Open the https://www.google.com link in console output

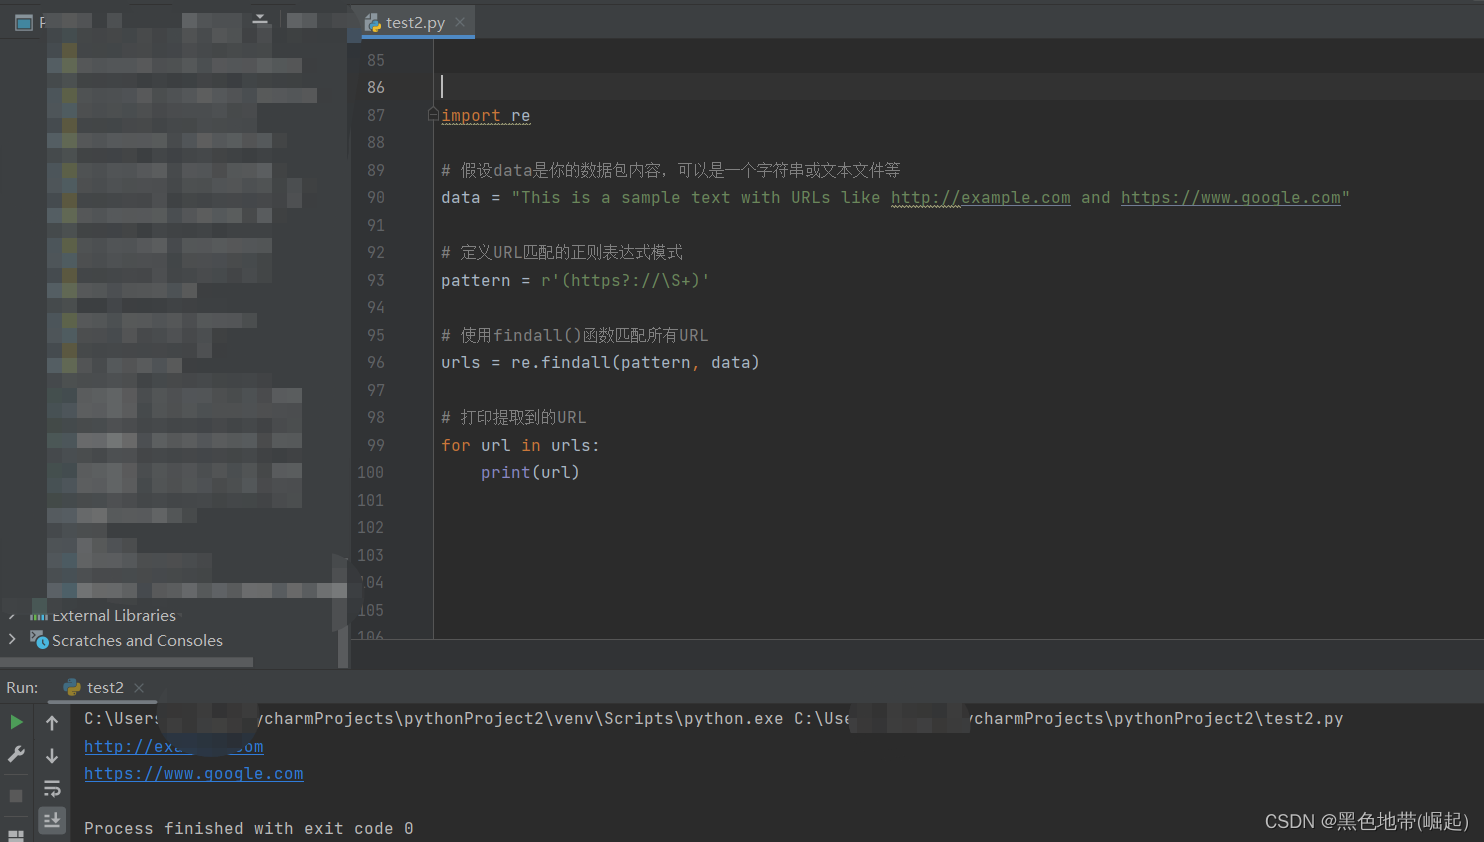[194, 773]
